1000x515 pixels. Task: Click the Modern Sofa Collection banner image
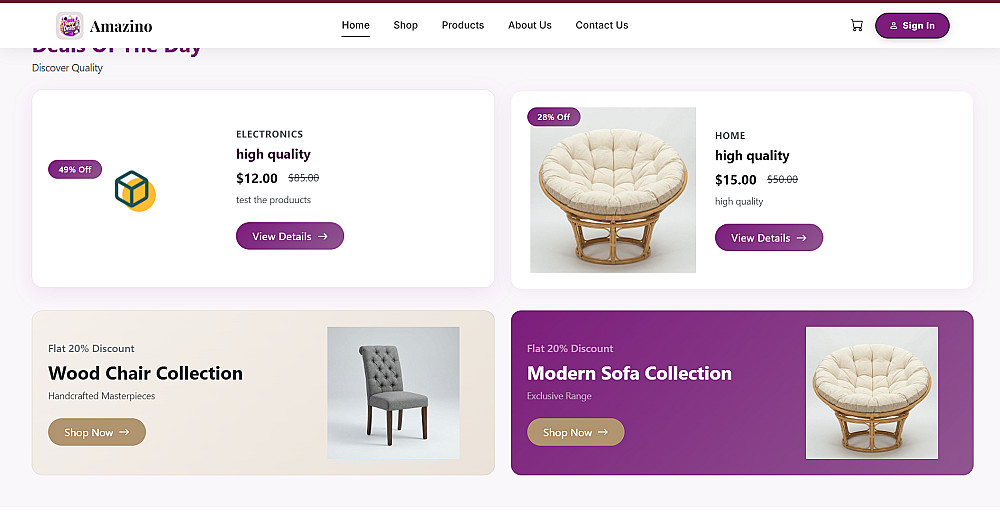click(x=871, y=393)
